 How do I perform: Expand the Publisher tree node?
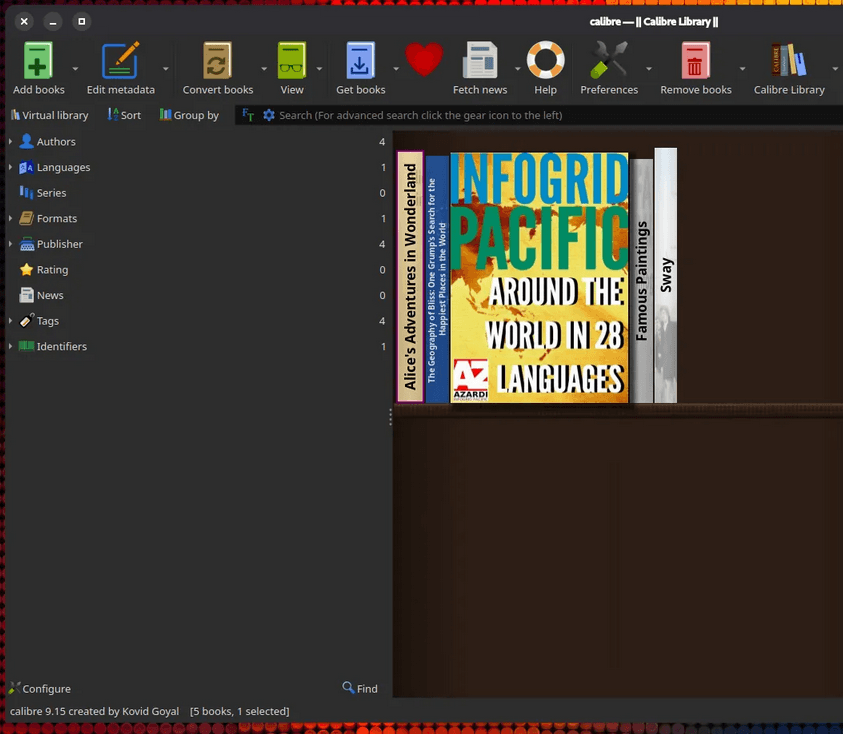pos(10,244)
